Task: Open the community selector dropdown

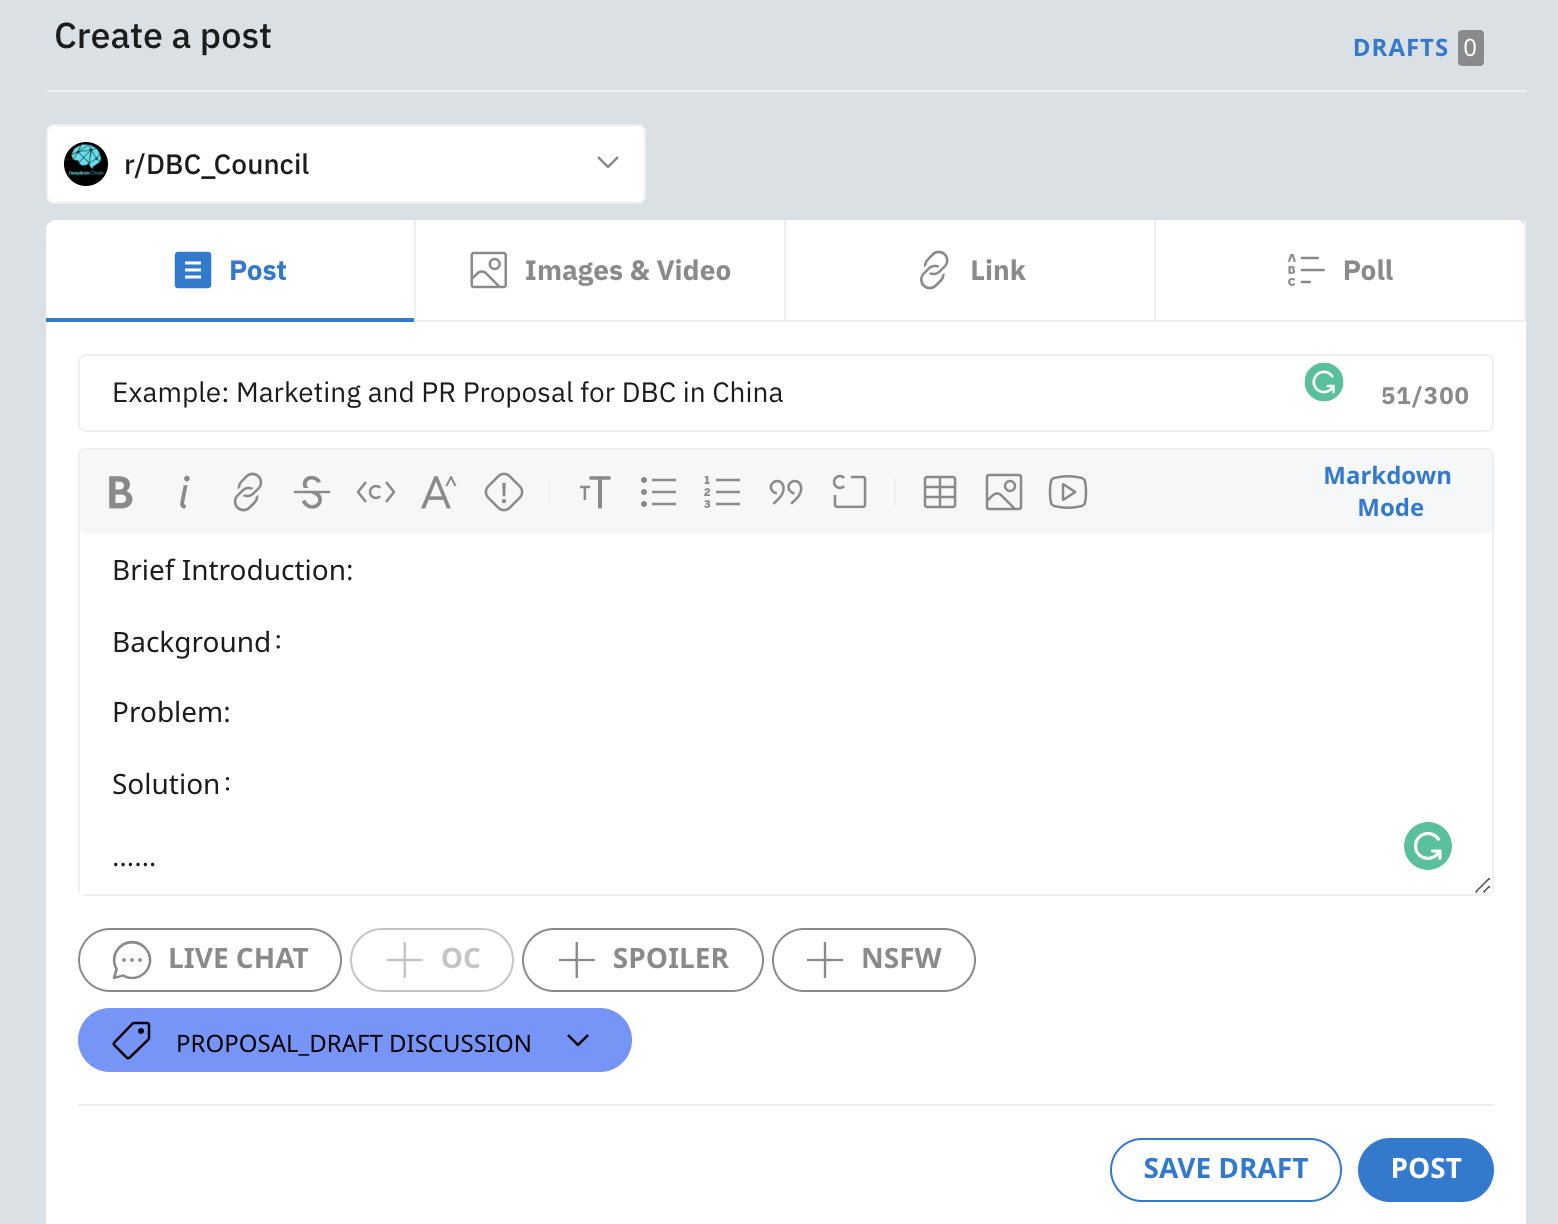Action: pyautogui.click(x=346, y=164)
